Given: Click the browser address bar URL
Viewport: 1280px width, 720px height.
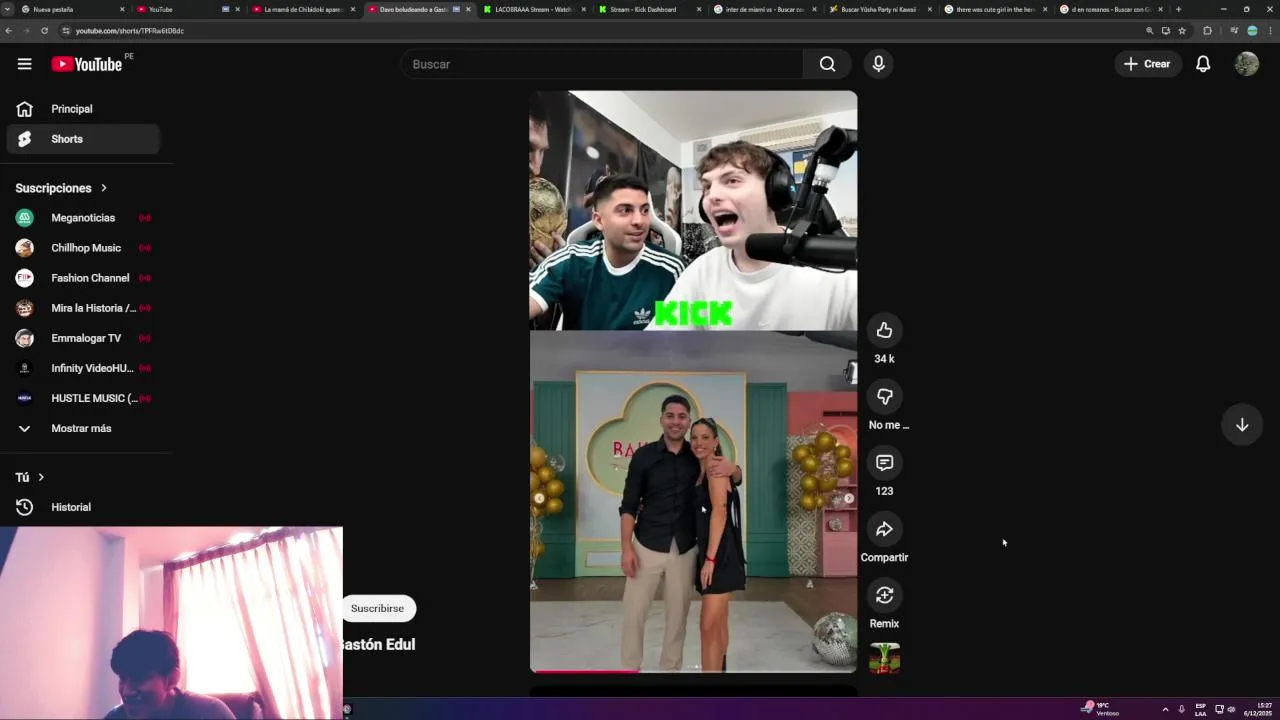Looking at the screenshot, I should click(x=130, y=31).
